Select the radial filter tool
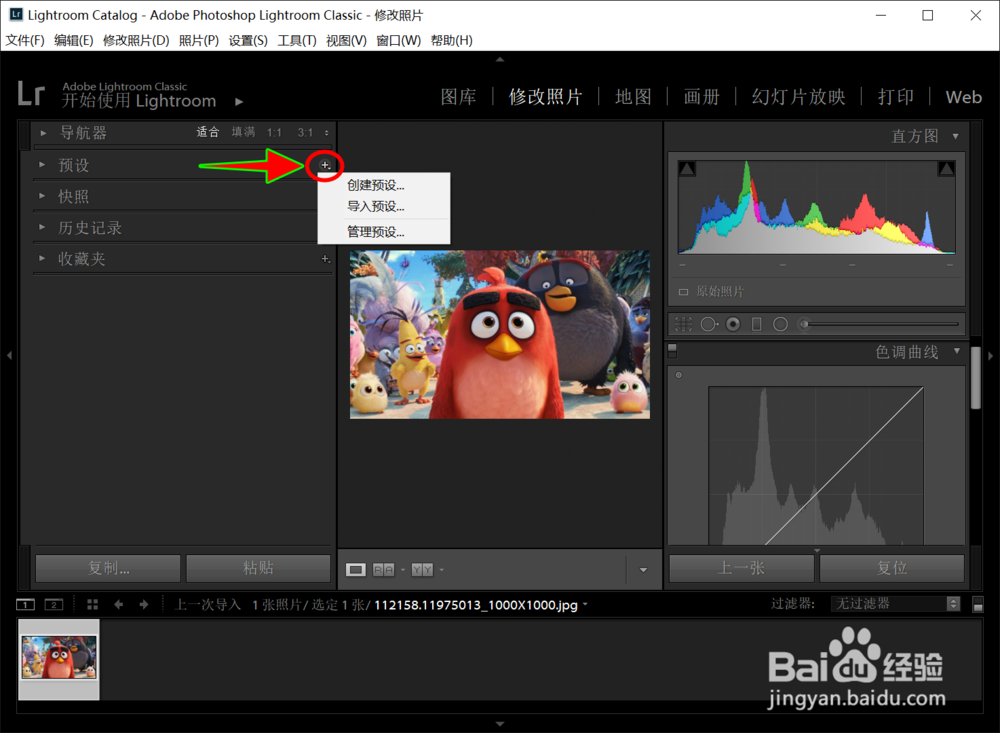 780,324
